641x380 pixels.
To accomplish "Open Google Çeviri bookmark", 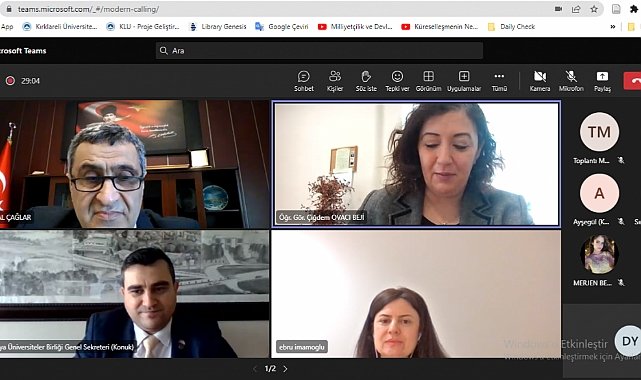I will click(x=282, y=27).
